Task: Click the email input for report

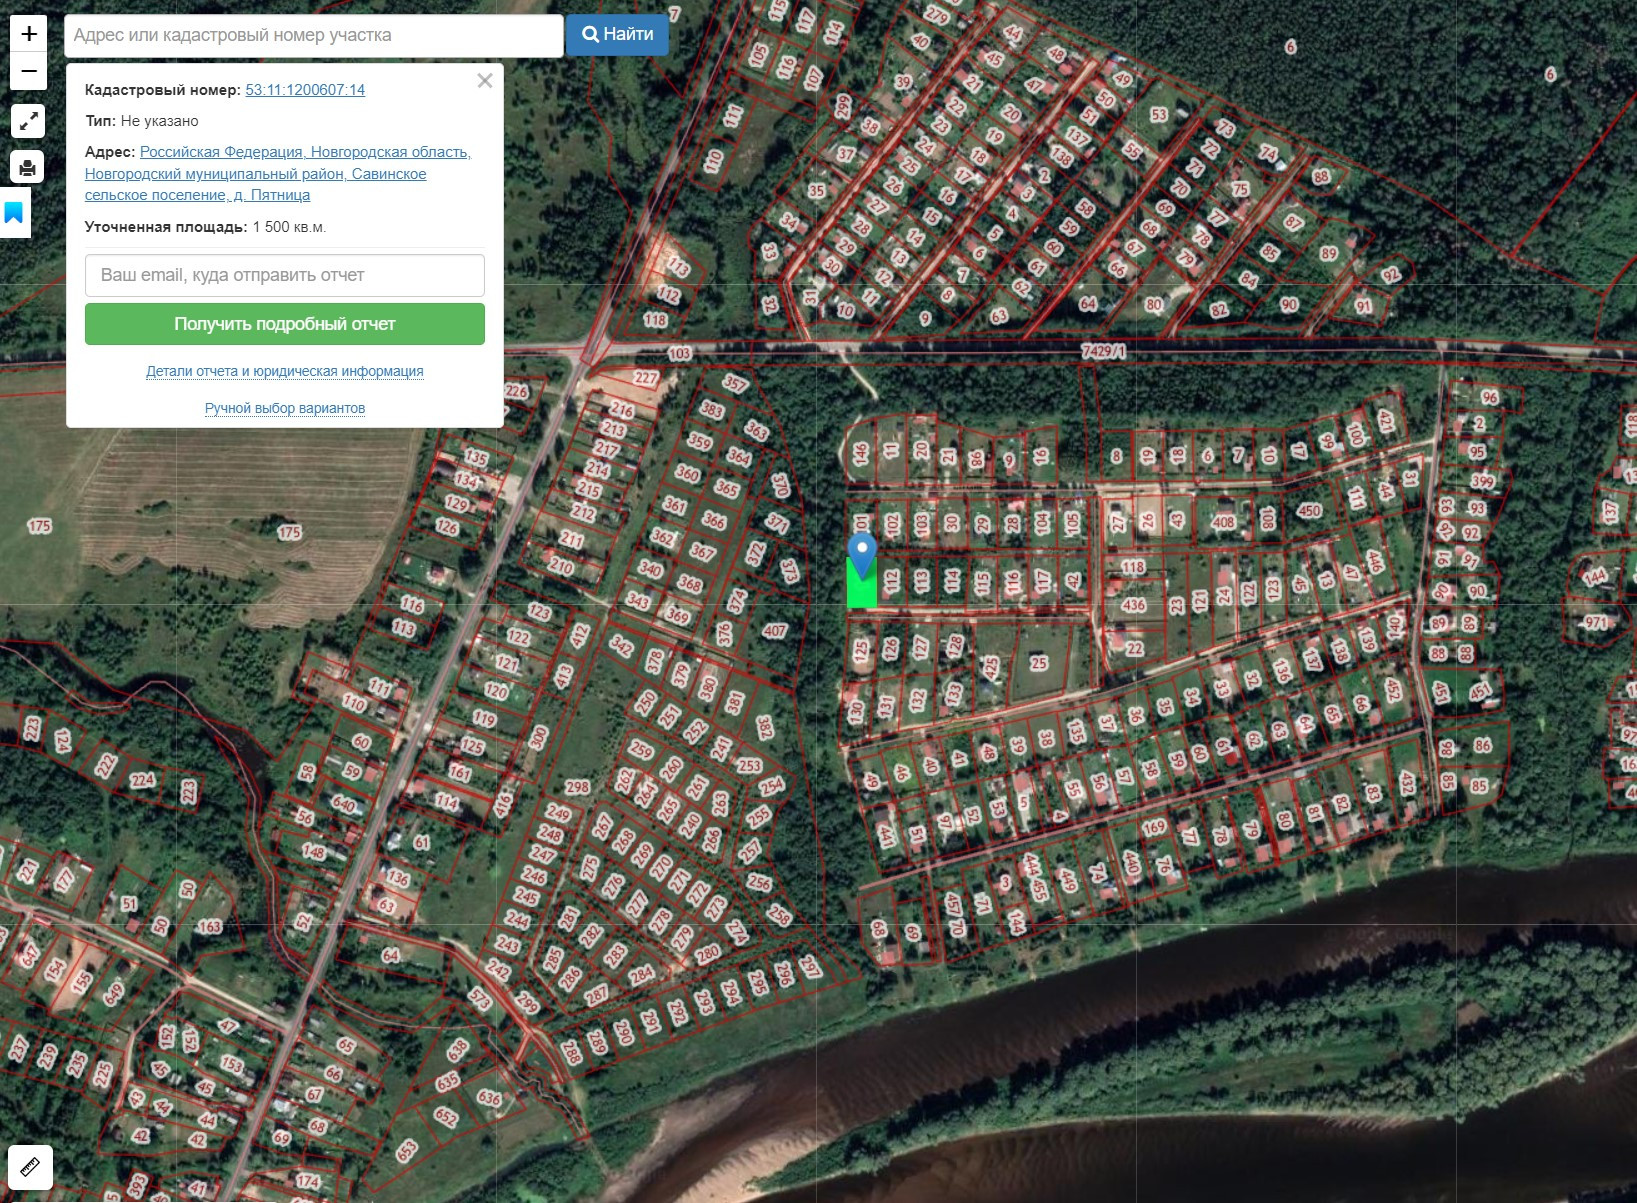Action: [x=285, y=275]
